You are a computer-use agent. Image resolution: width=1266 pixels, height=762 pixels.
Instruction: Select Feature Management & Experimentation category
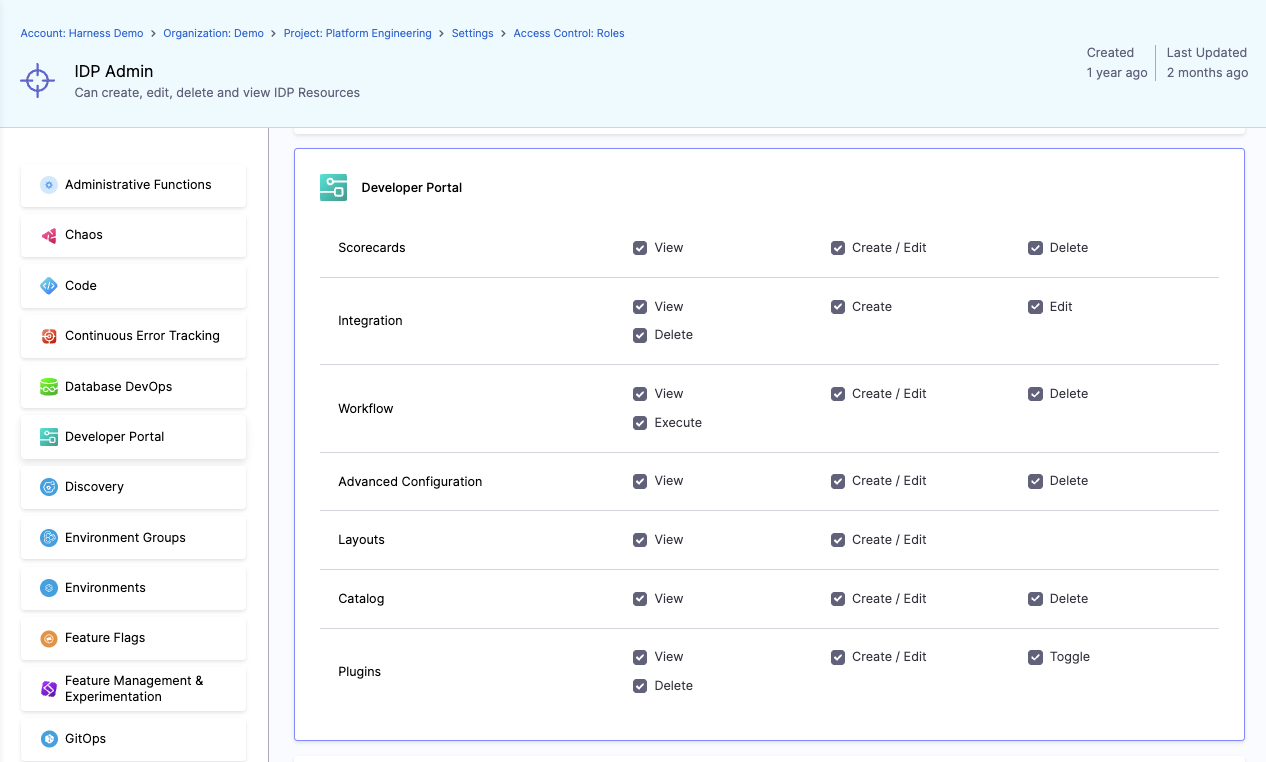pyautogui.click(x=133, y=689)
